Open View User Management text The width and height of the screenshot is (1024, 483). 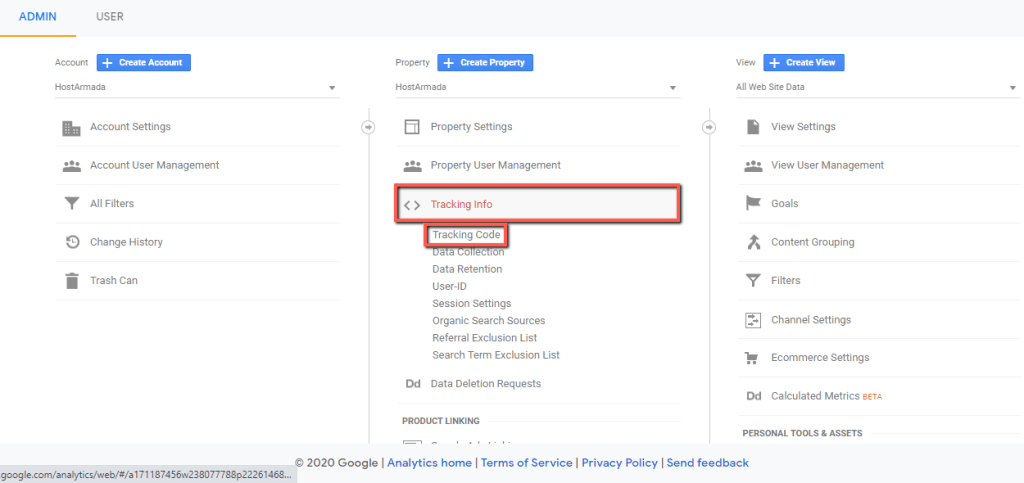click(x=827, y=165)
